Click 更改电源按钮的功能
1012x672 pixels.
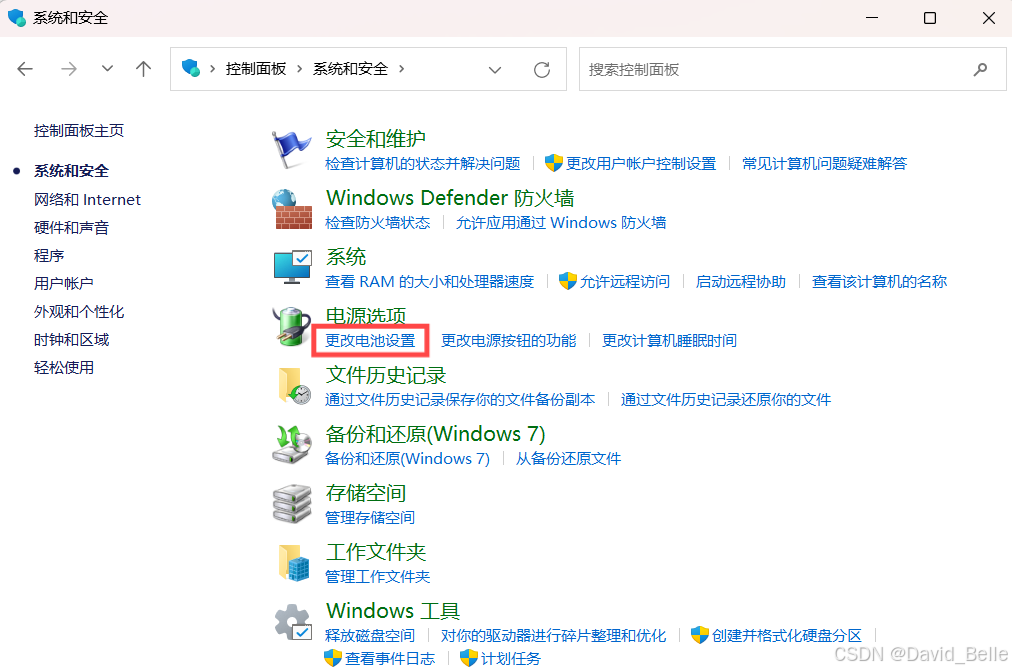point(509,341)
